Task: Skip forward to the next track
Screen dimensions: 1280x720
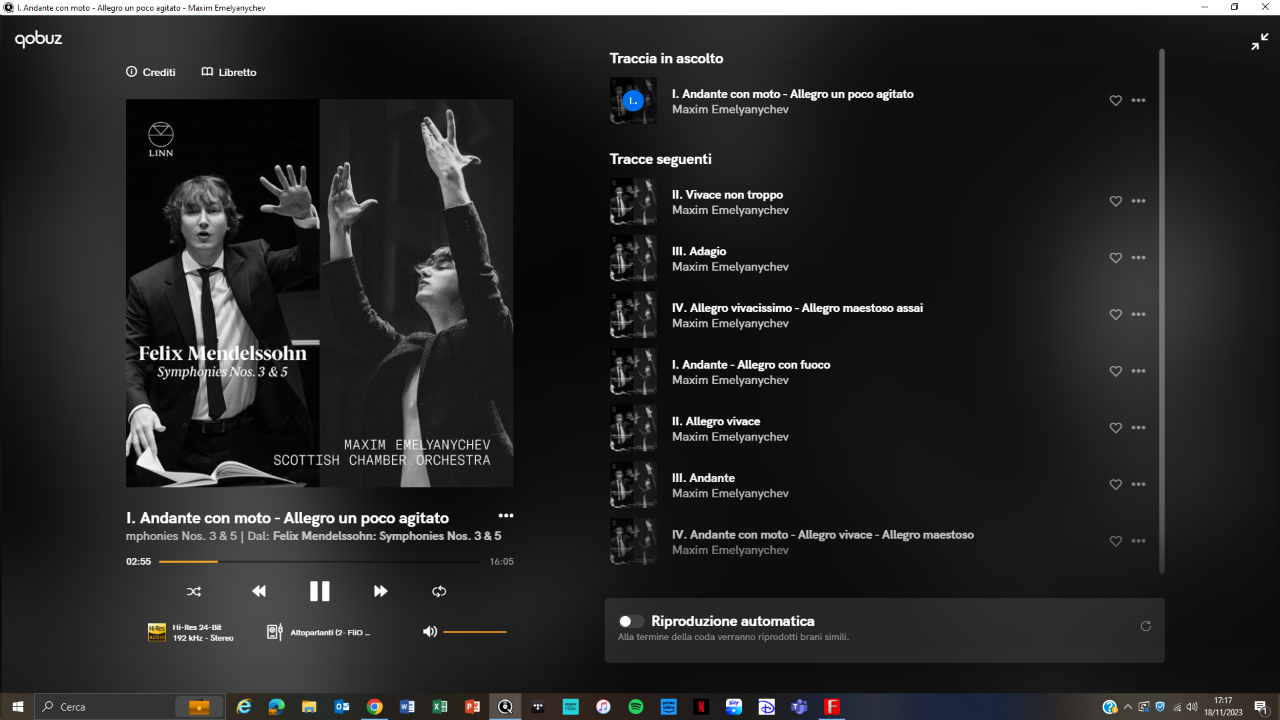Action: (380, 591)
